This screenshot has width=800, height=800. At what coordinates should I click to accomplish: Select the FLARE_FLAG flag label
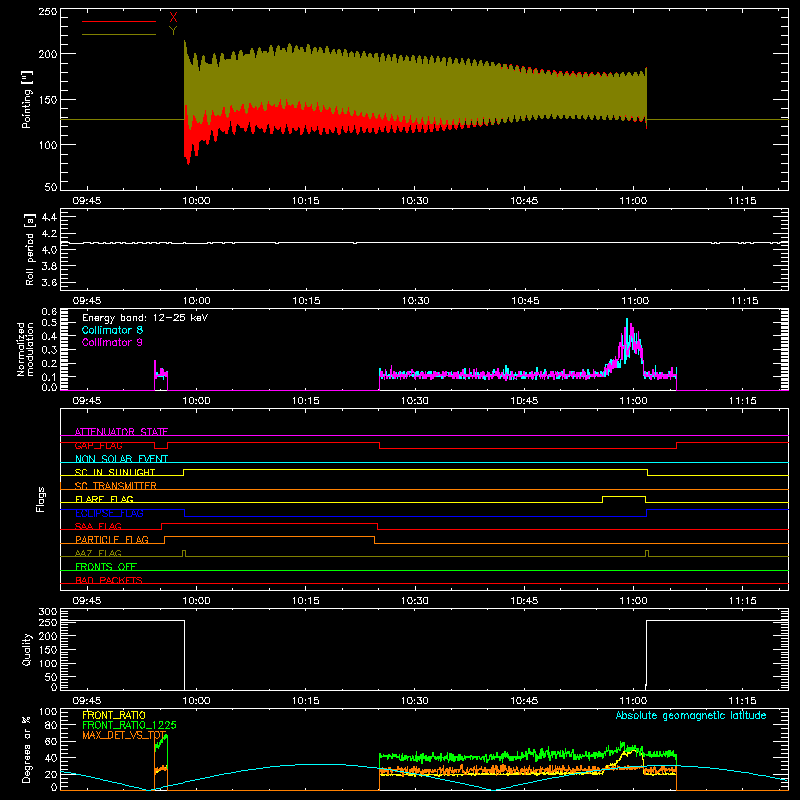point(104,499)
